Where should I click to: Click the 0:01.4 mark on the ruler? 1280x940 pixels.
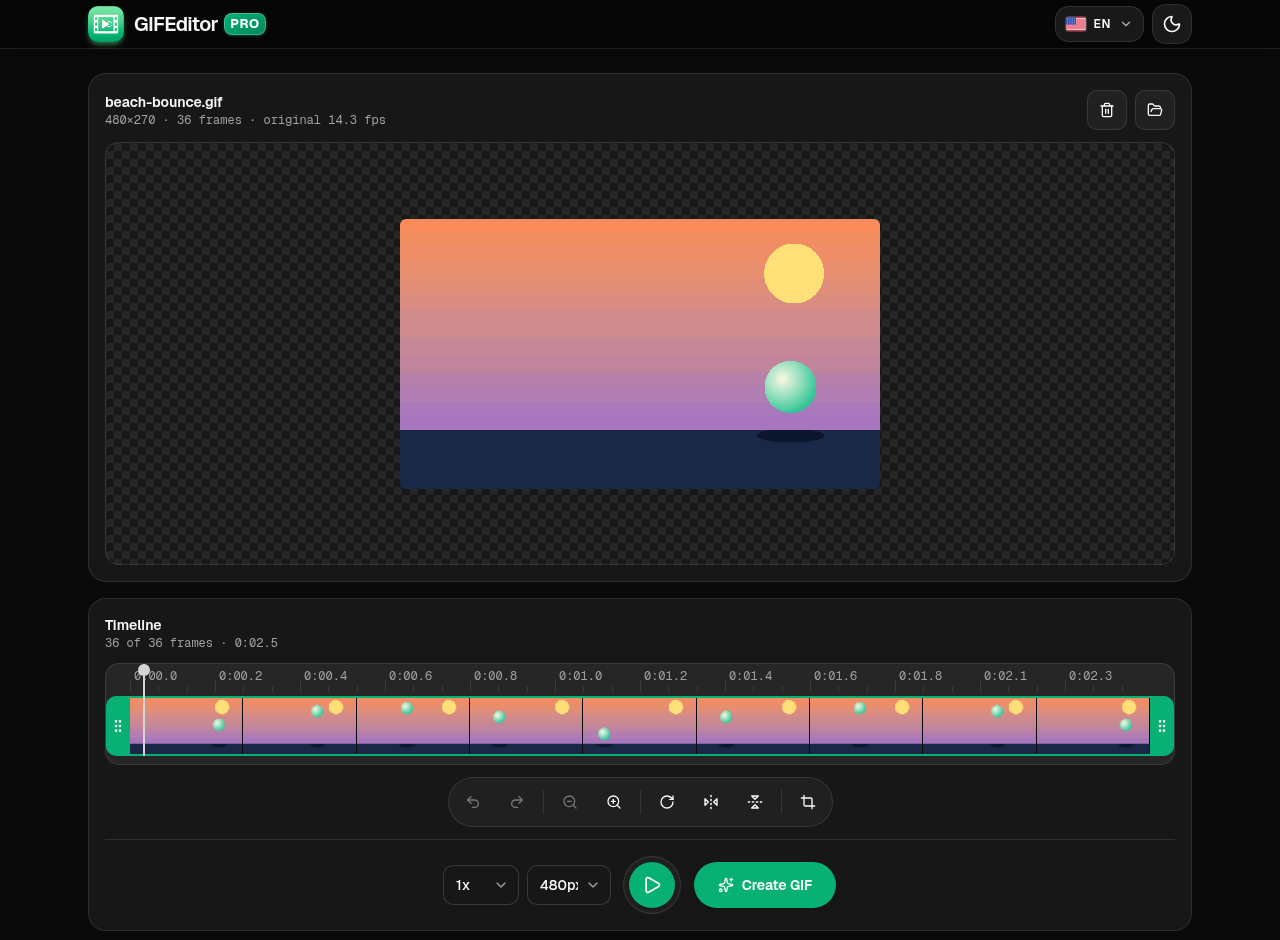751,676
